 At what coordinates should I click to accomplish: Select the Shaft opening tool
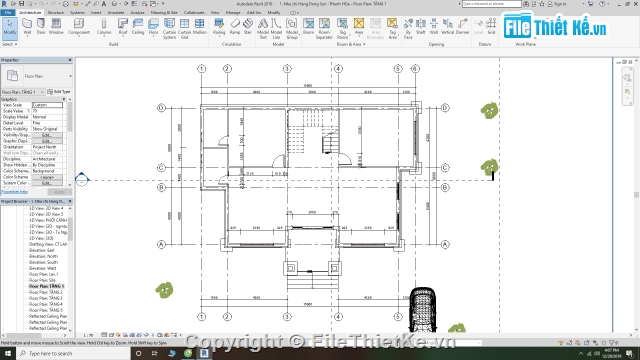[420, 27]
